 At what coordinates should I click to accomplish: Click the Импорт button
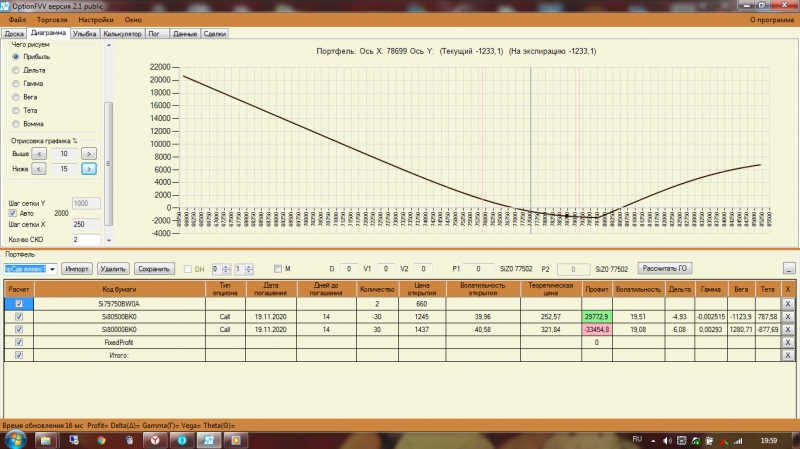click(77, 269)
